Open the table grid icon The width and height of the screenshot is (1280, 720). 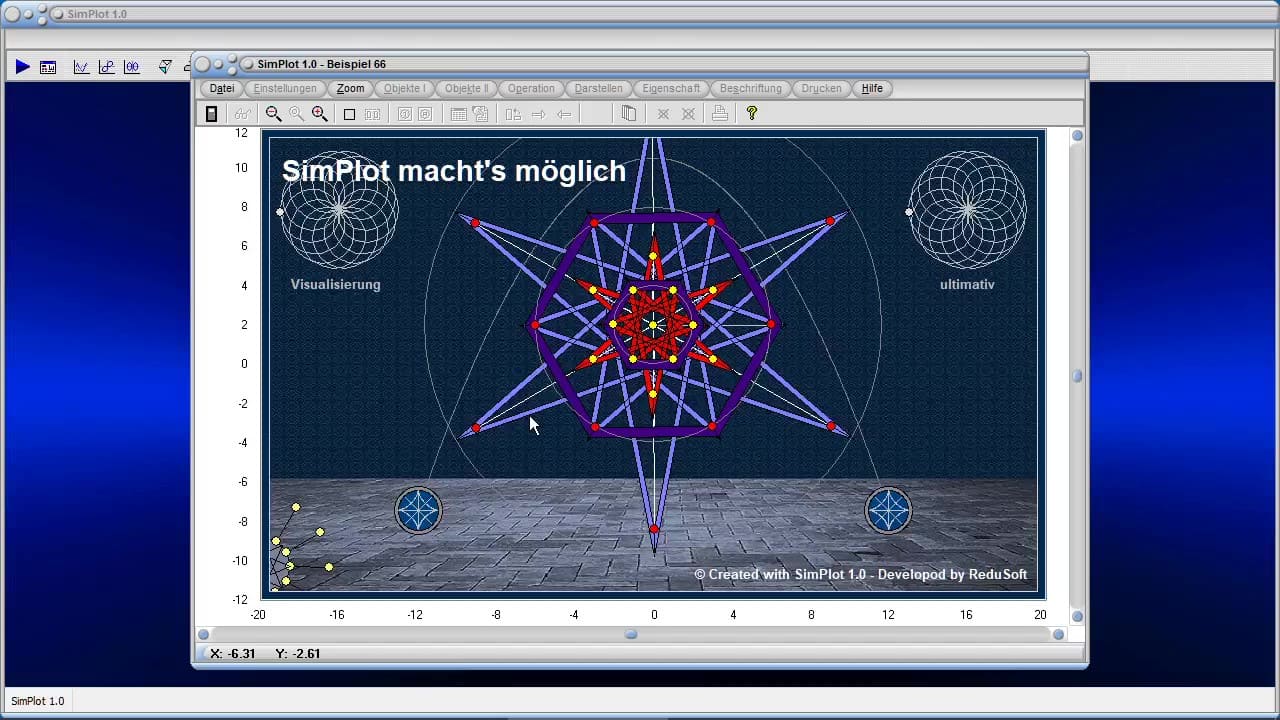[458, 114]
